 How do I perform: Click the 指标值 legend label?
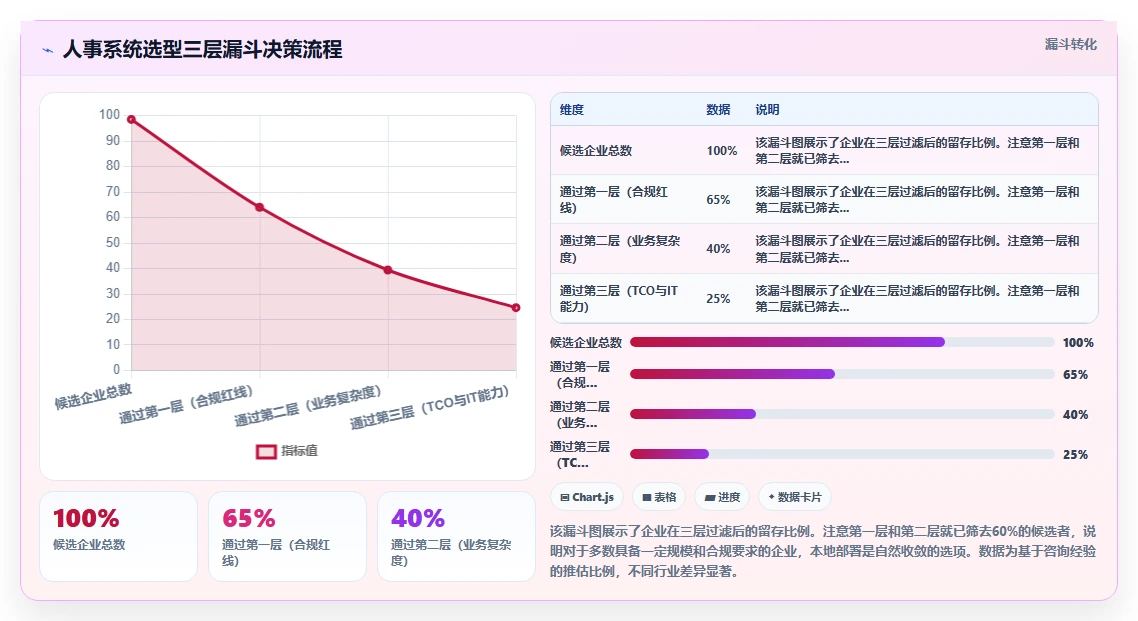[x=300, y=451]
